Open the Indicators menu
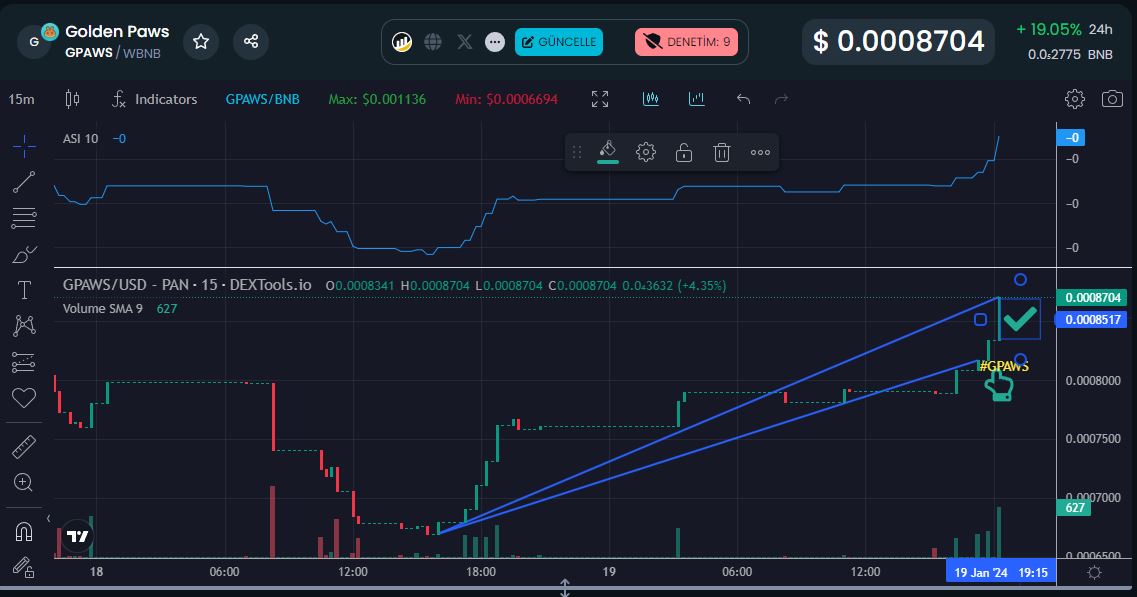Image resolution: width=1137 pixels, height=597 pixels. pyautogui.click(x=154, y=99)
